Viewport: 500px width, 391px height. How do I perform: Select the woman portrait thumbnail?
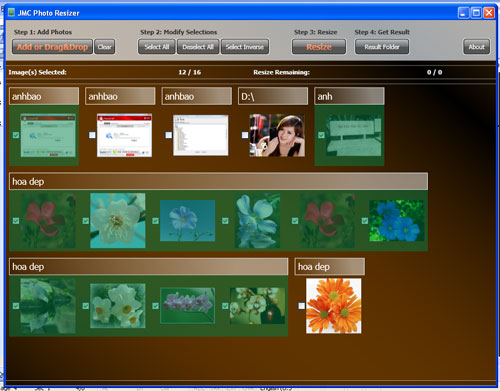pyautogui.click(x=277, y=135)
